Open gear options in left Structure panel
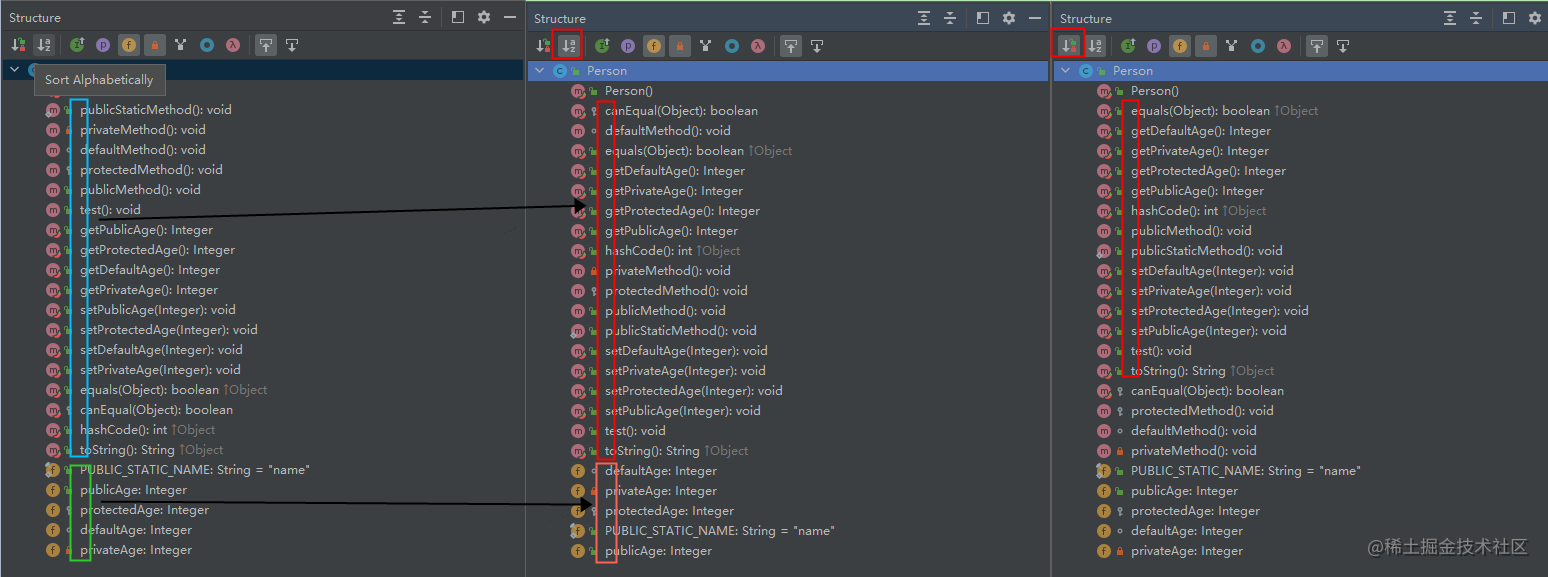 point(484,17)
